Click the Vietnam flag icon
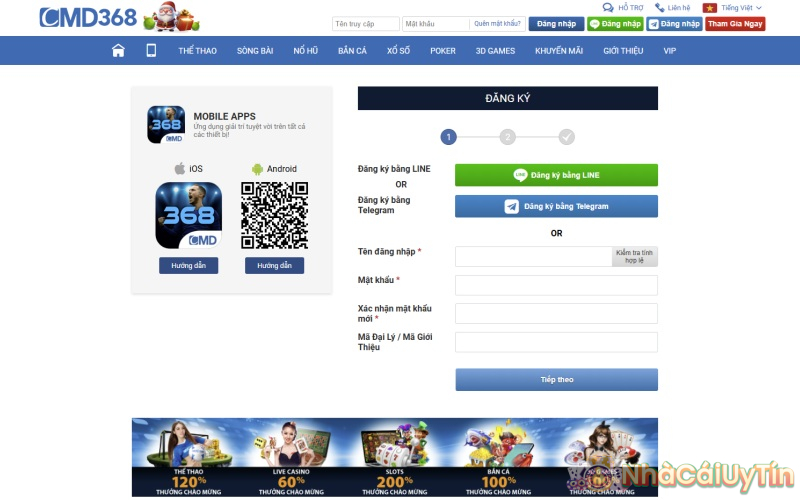This screenshot has width=800, height=500. point(710,8)
